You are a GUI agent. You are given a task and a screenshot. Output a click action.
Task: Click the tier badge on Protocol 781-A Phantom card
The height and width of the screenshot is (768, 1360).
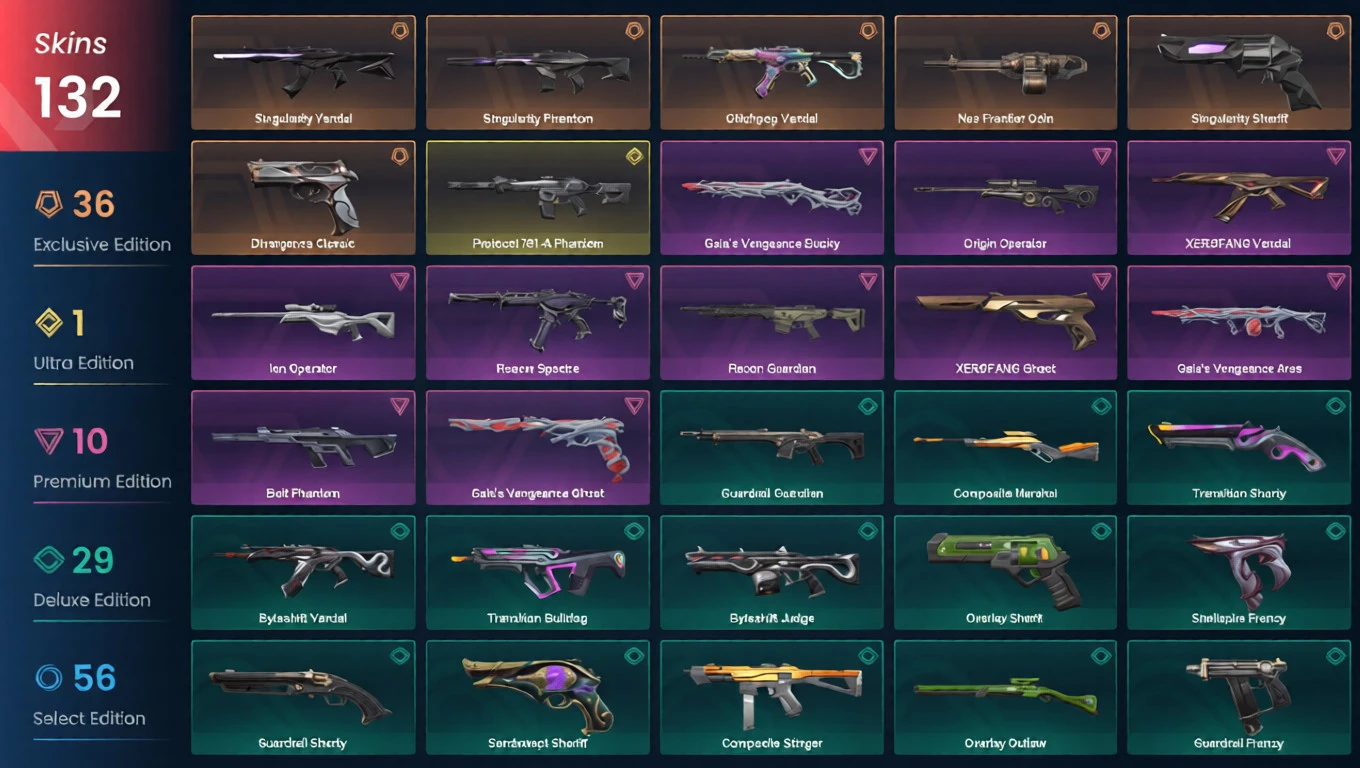(x=633, y=156)
